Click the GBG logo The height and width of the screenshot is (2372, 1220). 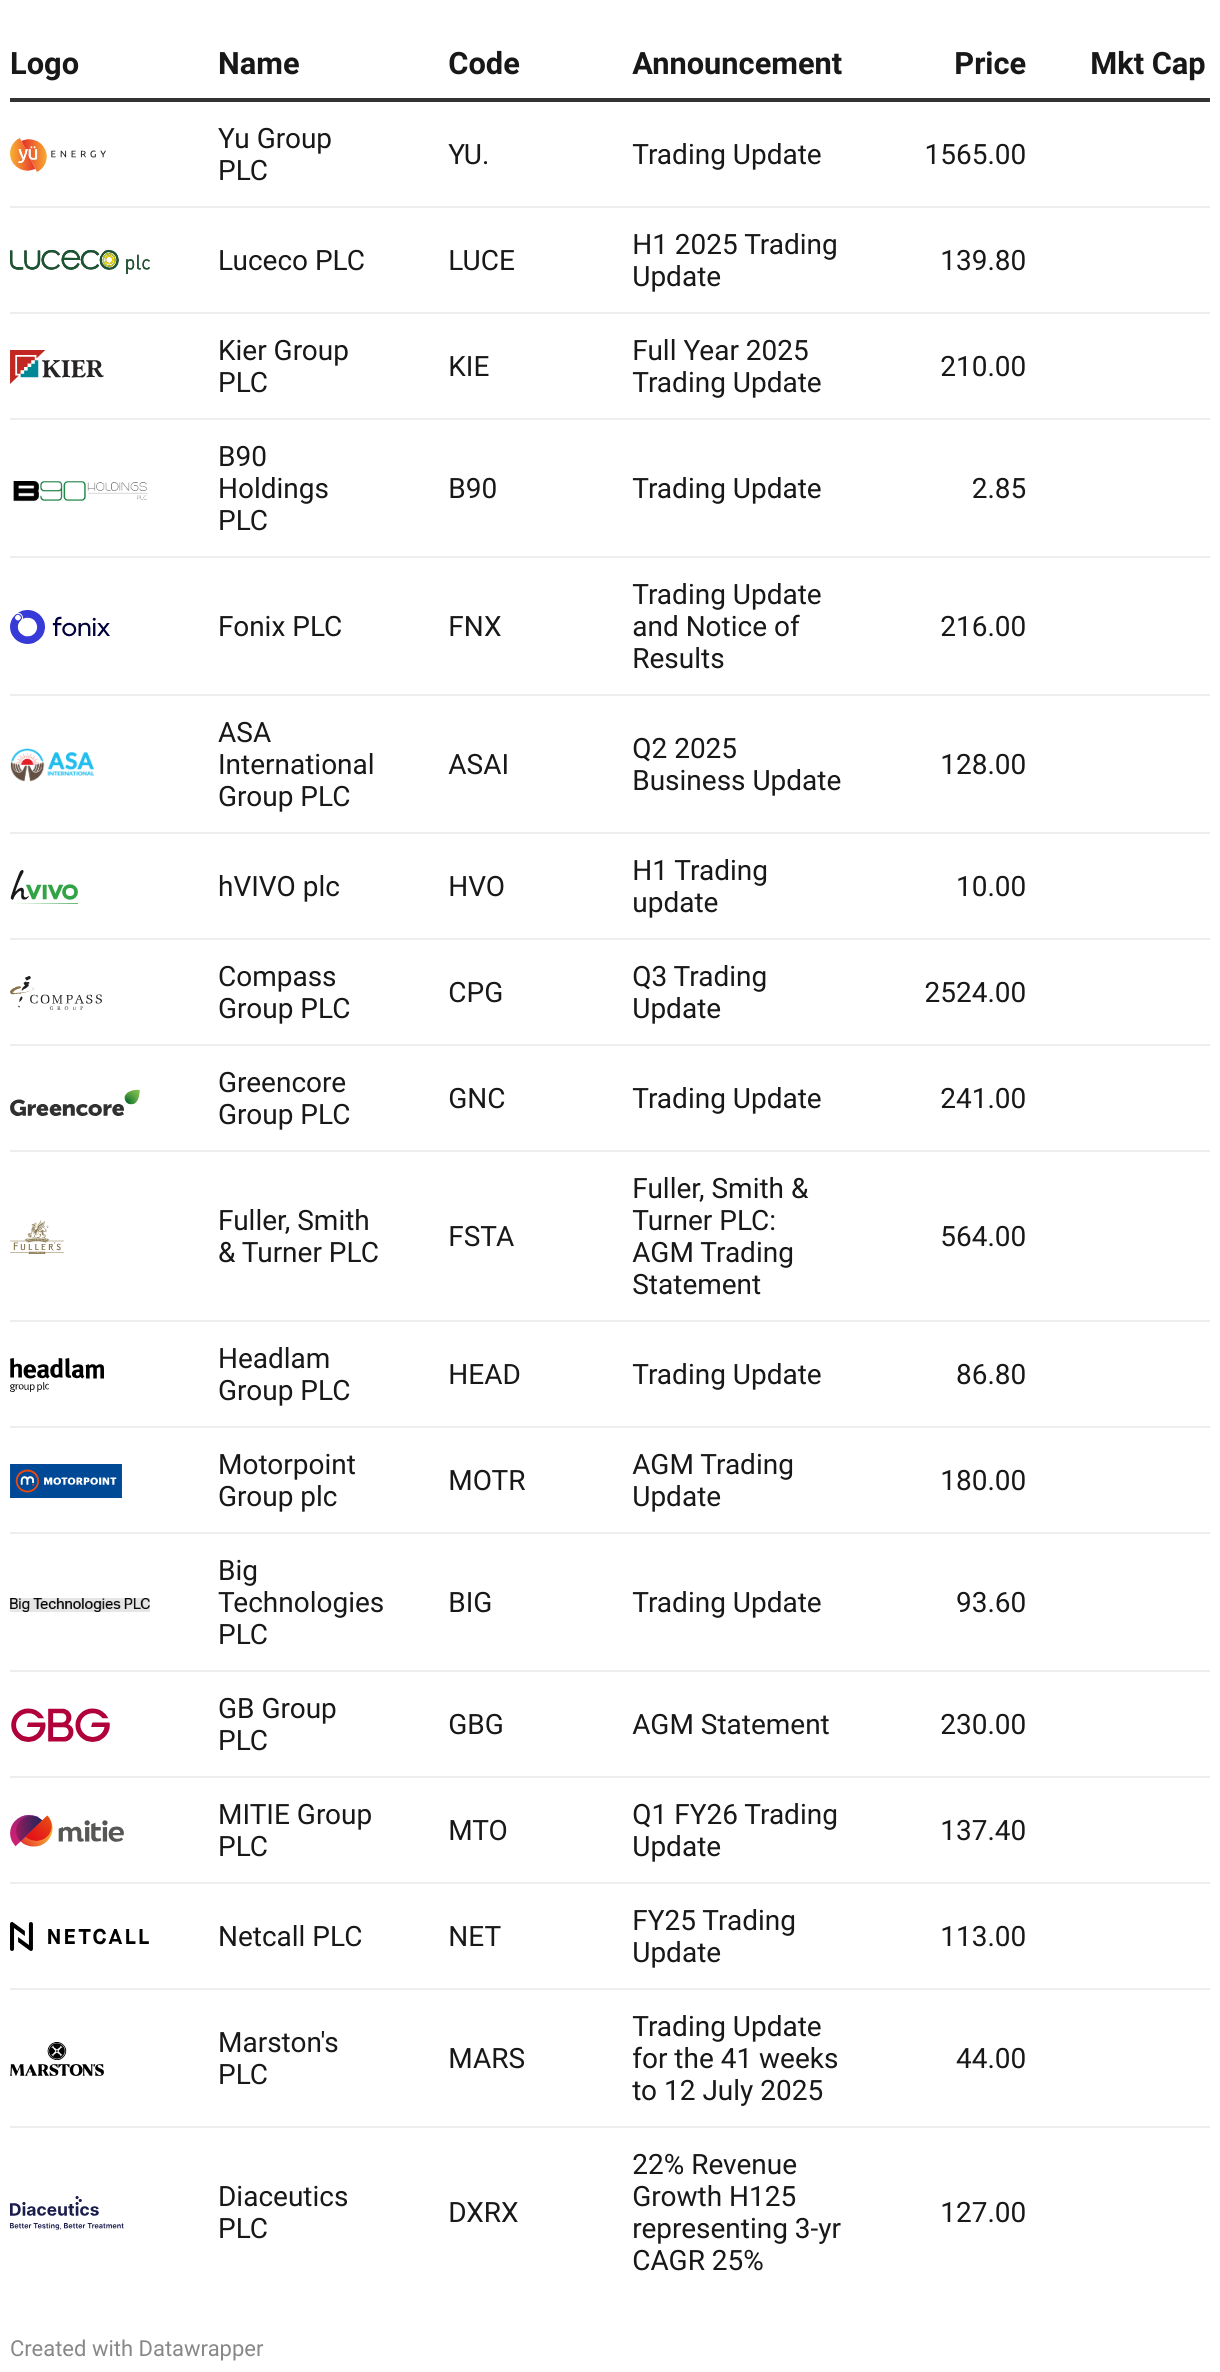60,1725
